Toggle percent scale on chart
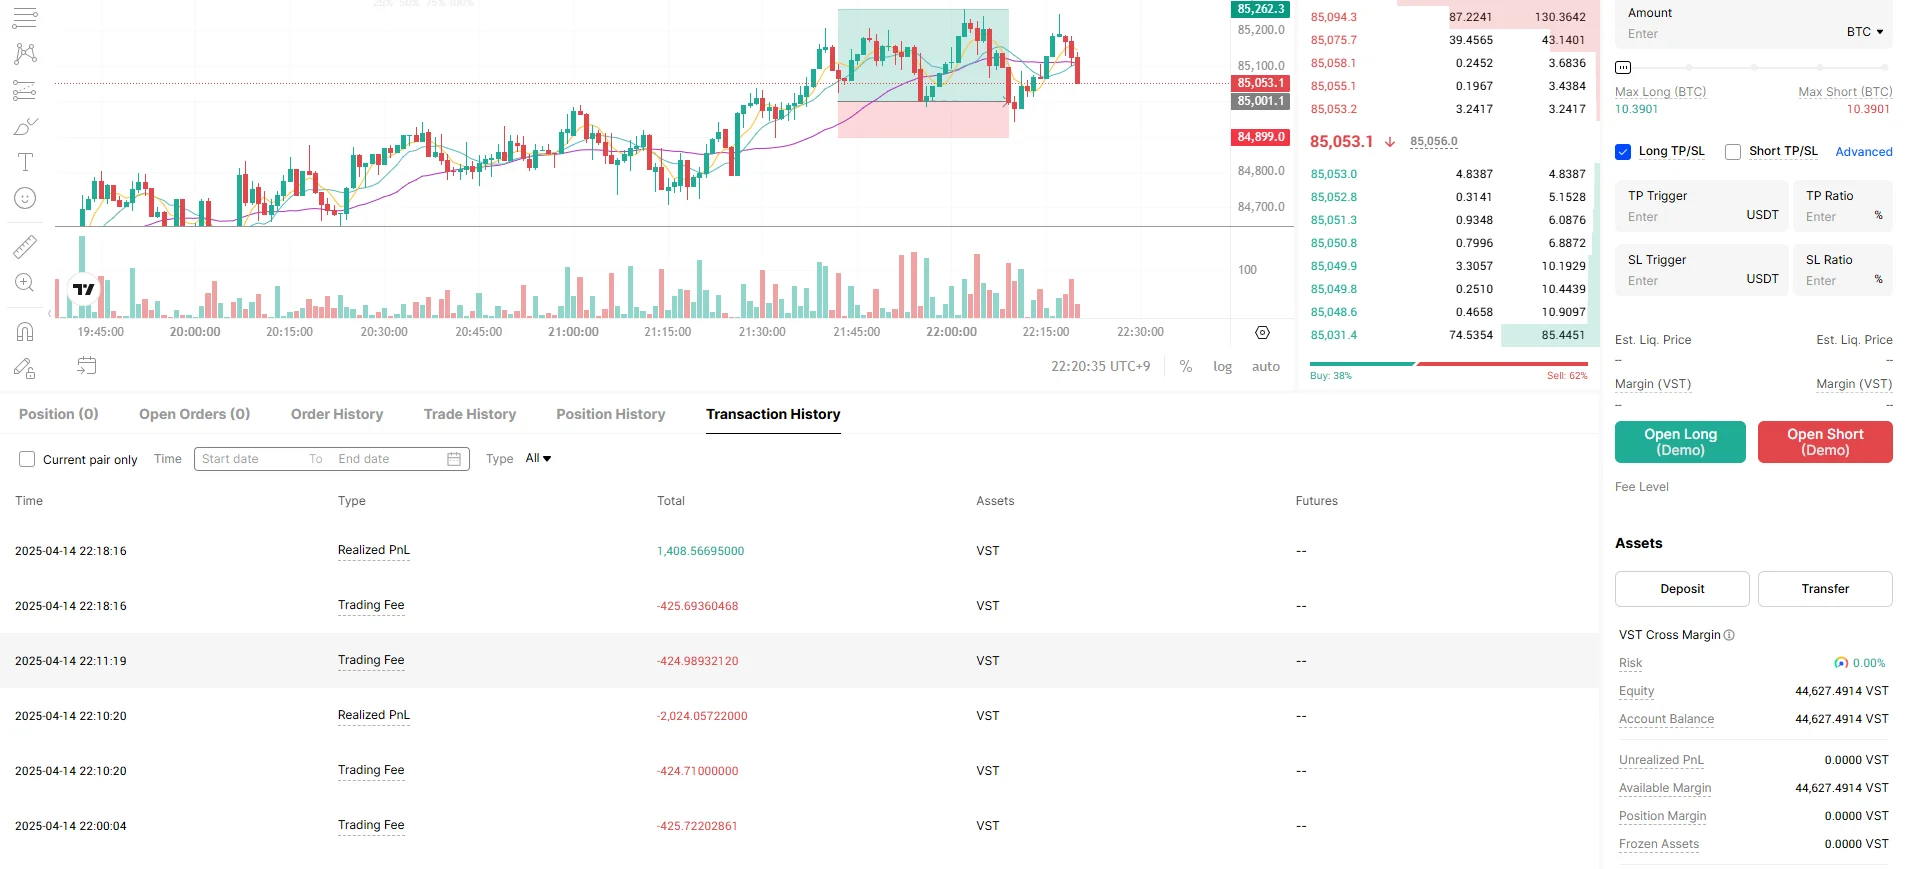Screen dimensions: 1905x869 (x=1186, y=367)
